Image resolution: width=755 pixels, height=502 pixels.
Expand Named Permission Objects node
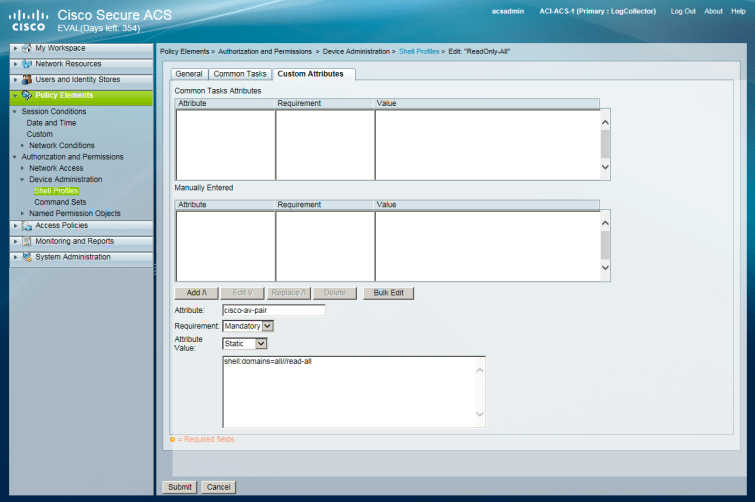[x=22, y=213]
